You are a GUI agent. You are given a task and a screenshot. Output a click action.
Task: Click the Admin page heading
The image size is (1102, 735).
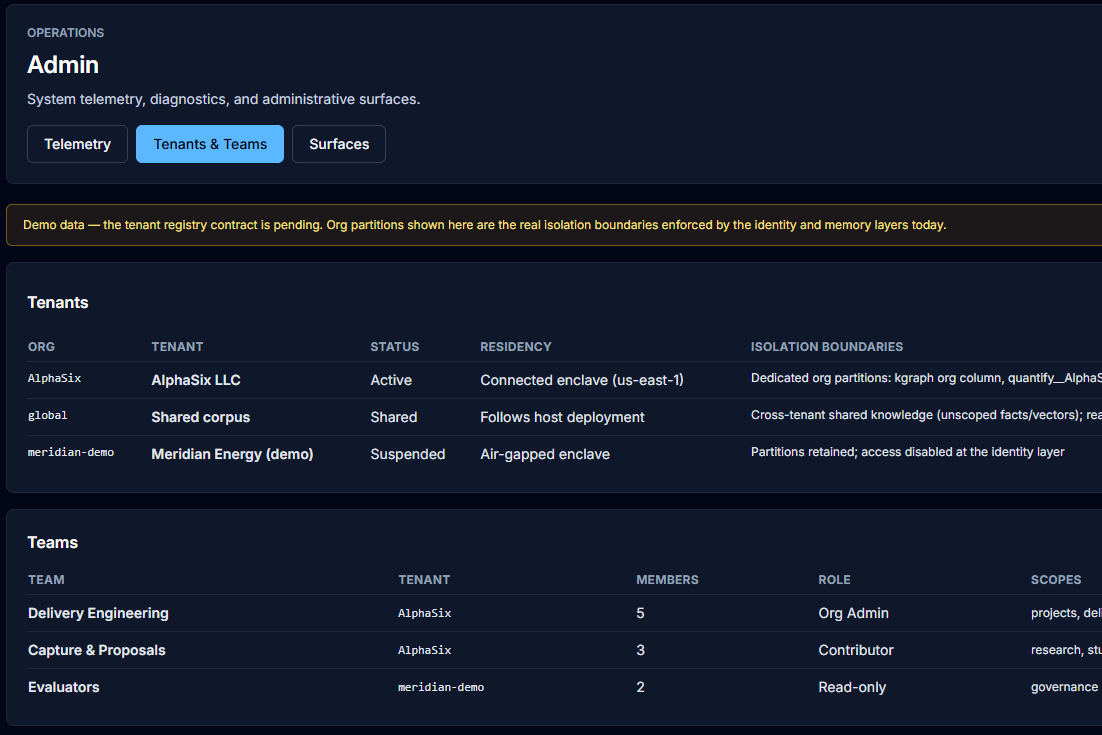pyautogui.click(x=63, y=65)
